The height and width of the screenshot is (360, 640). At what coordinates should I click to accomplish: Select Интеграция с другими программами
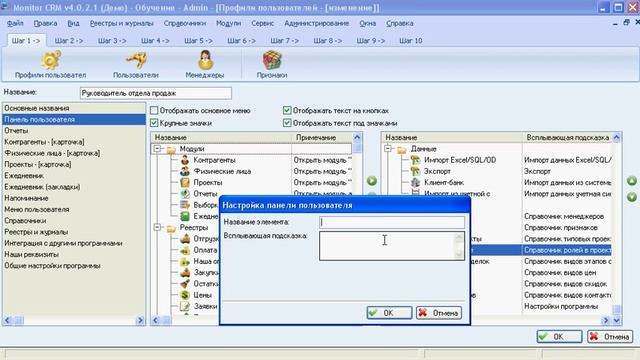tap(73, 243)
